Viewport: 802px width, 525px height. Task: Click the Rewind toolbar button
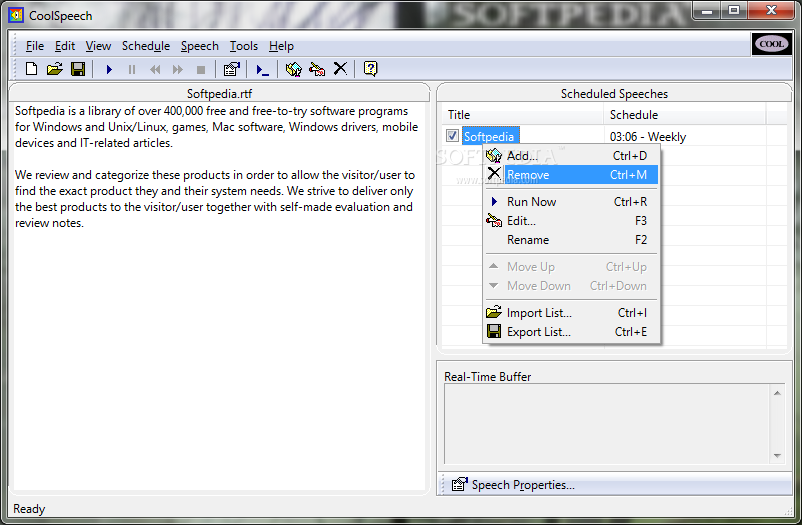coord(155,69)
